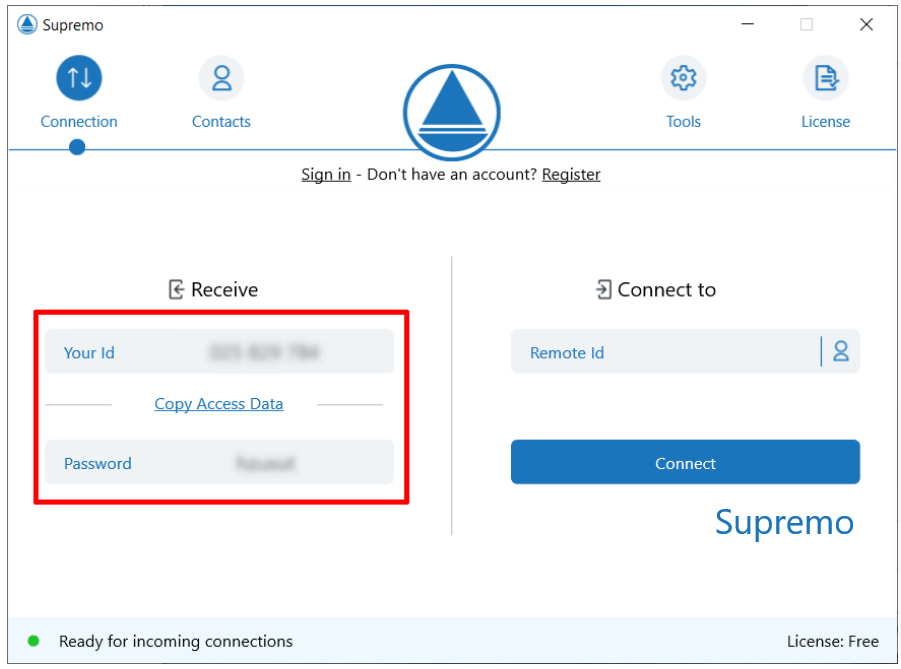
Task: Click the Password field
Action: click(220, 462)
